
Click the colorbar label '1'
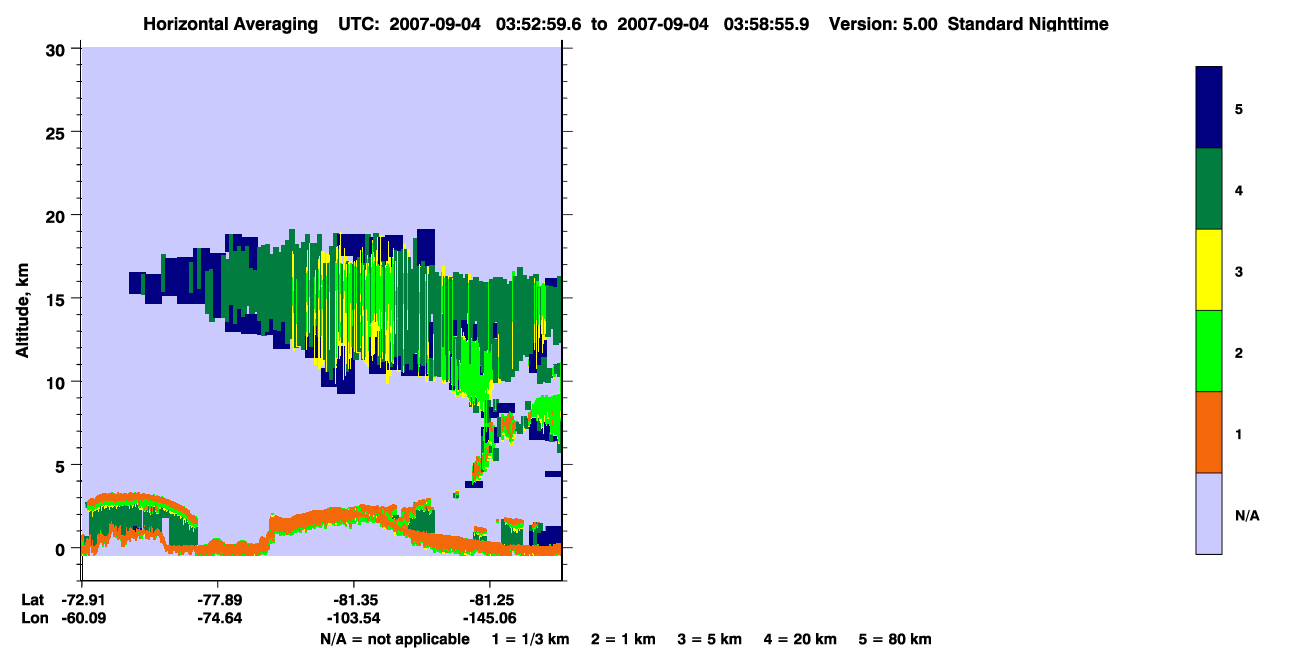point(1239,434)
